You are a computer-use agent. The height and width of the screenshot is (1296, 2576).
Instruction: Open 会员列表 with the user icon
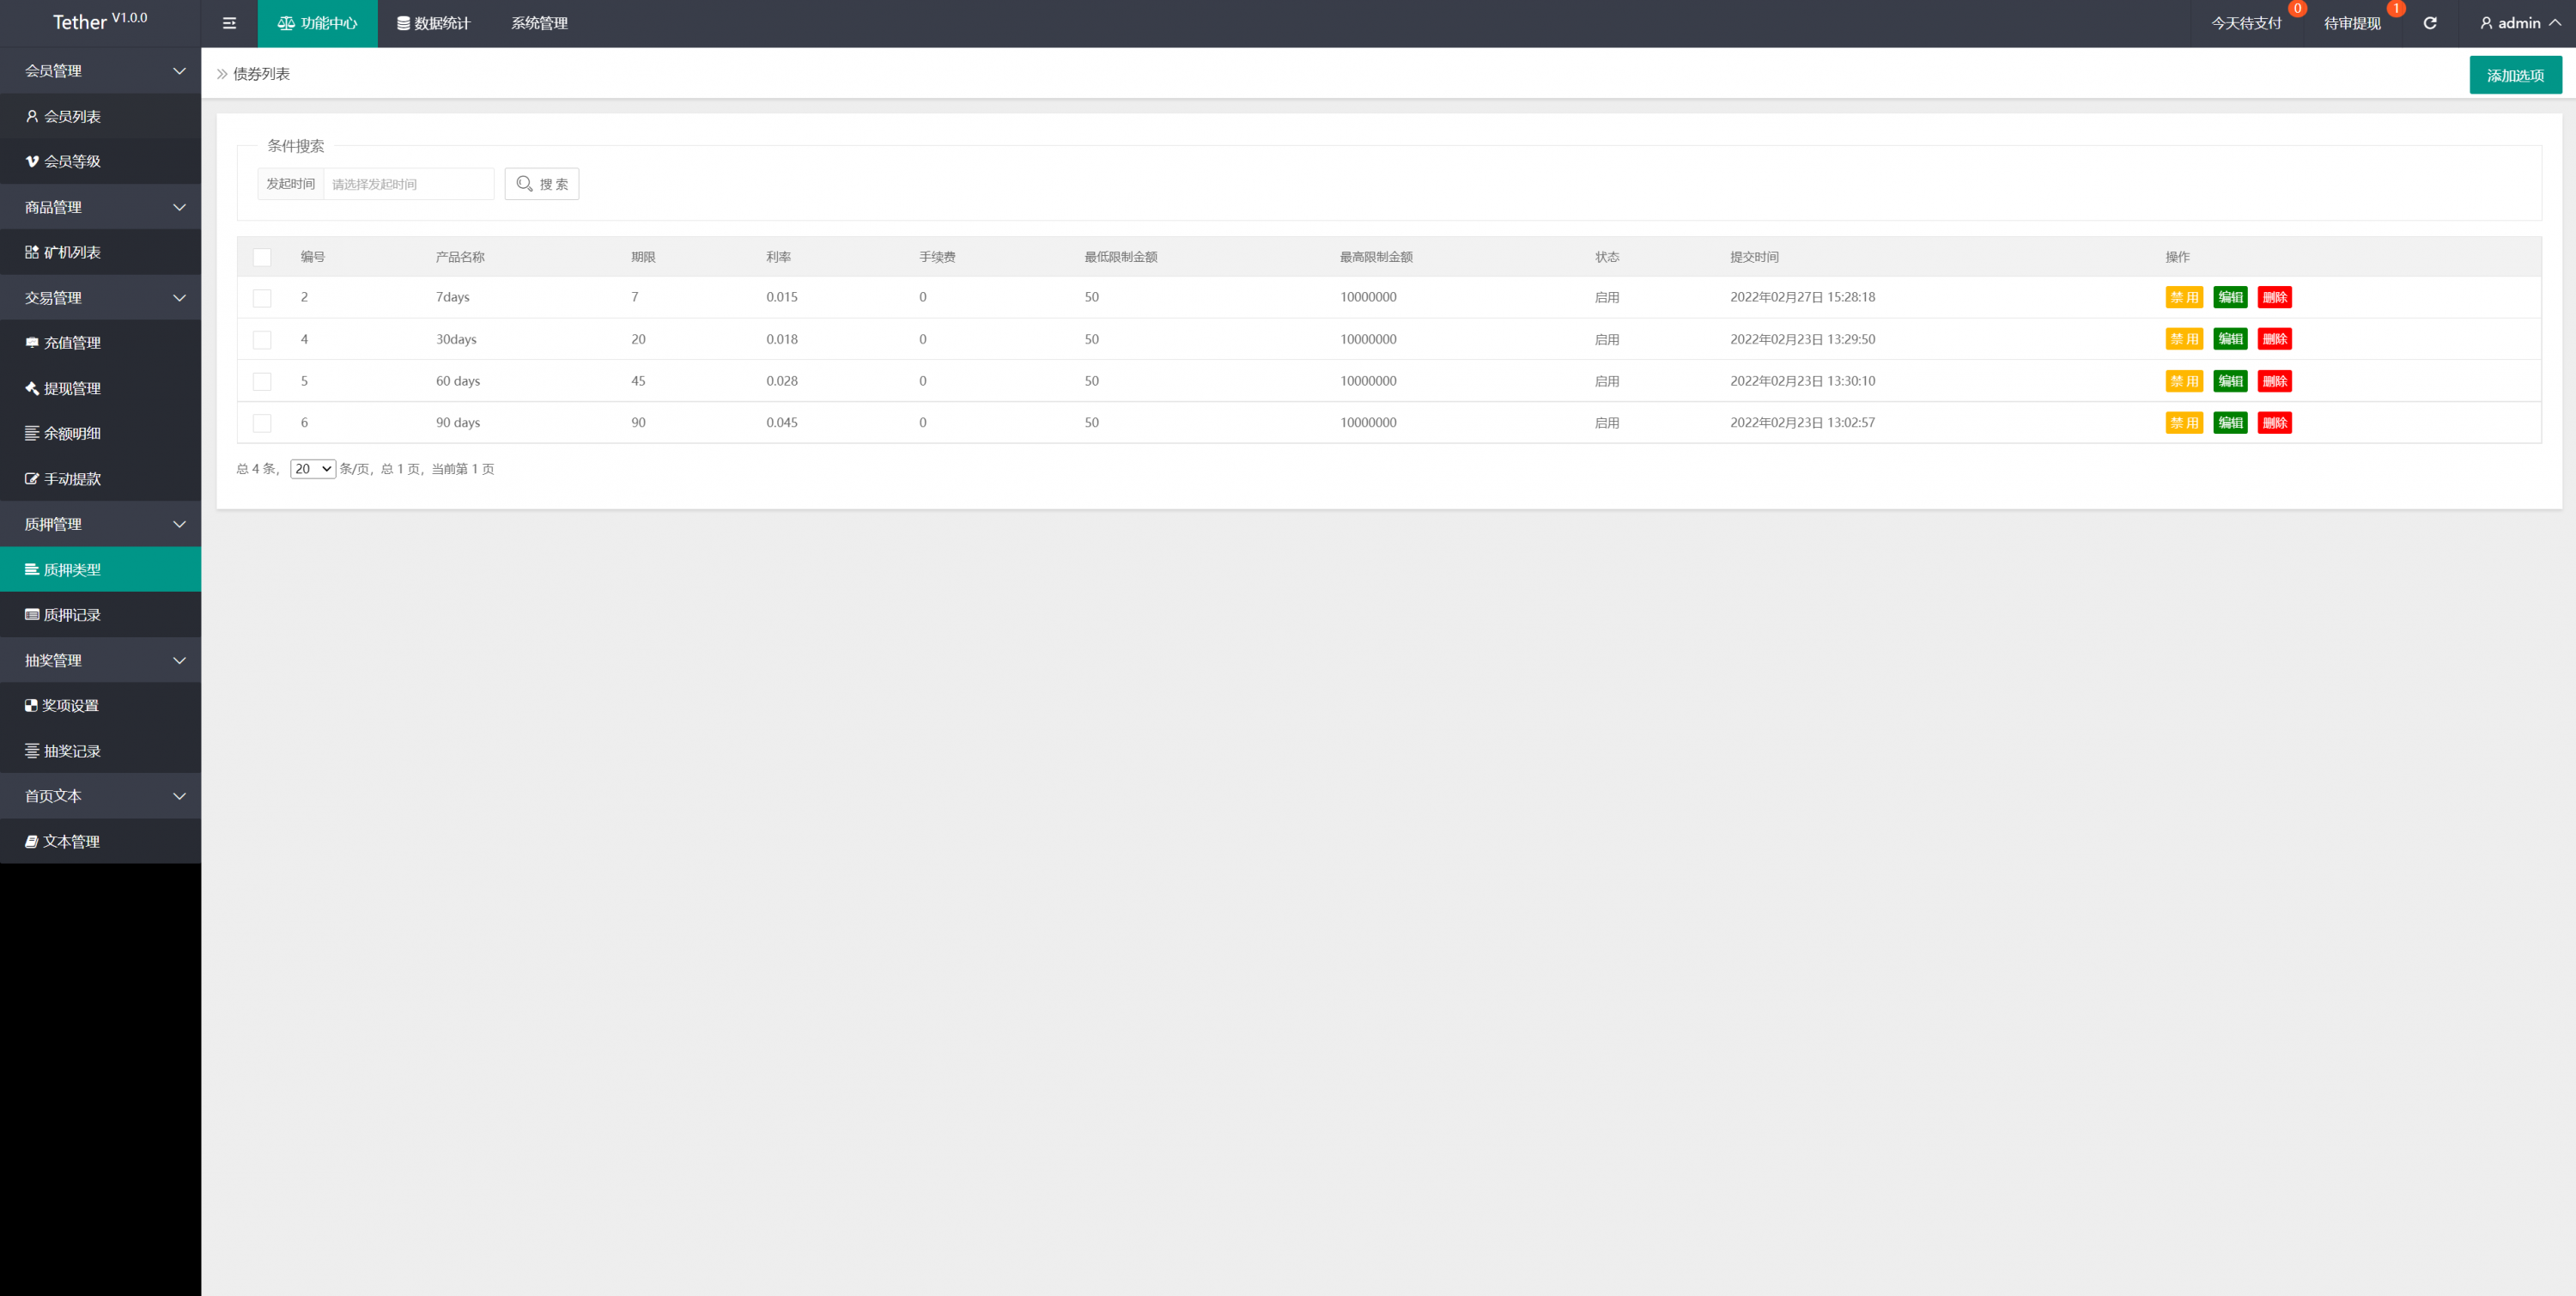click(x=70, y=116)
